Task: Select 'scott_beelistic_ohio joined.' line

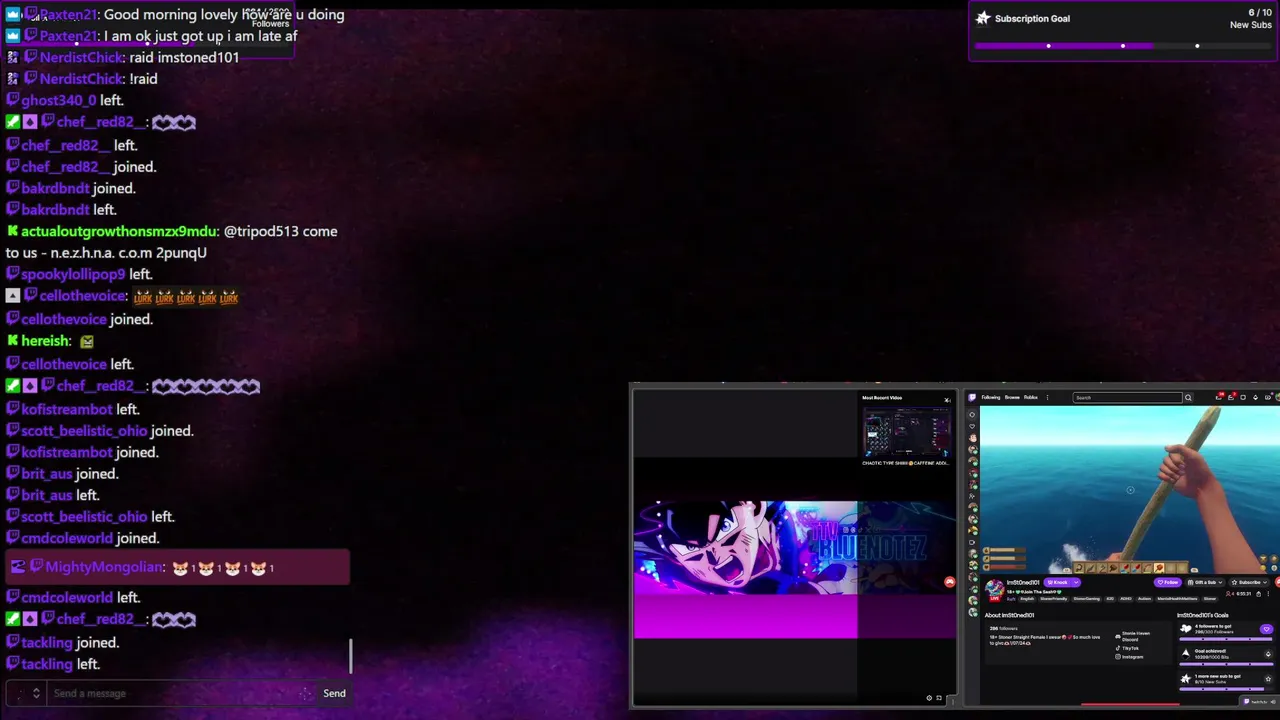Action: (x=100, y=431)
